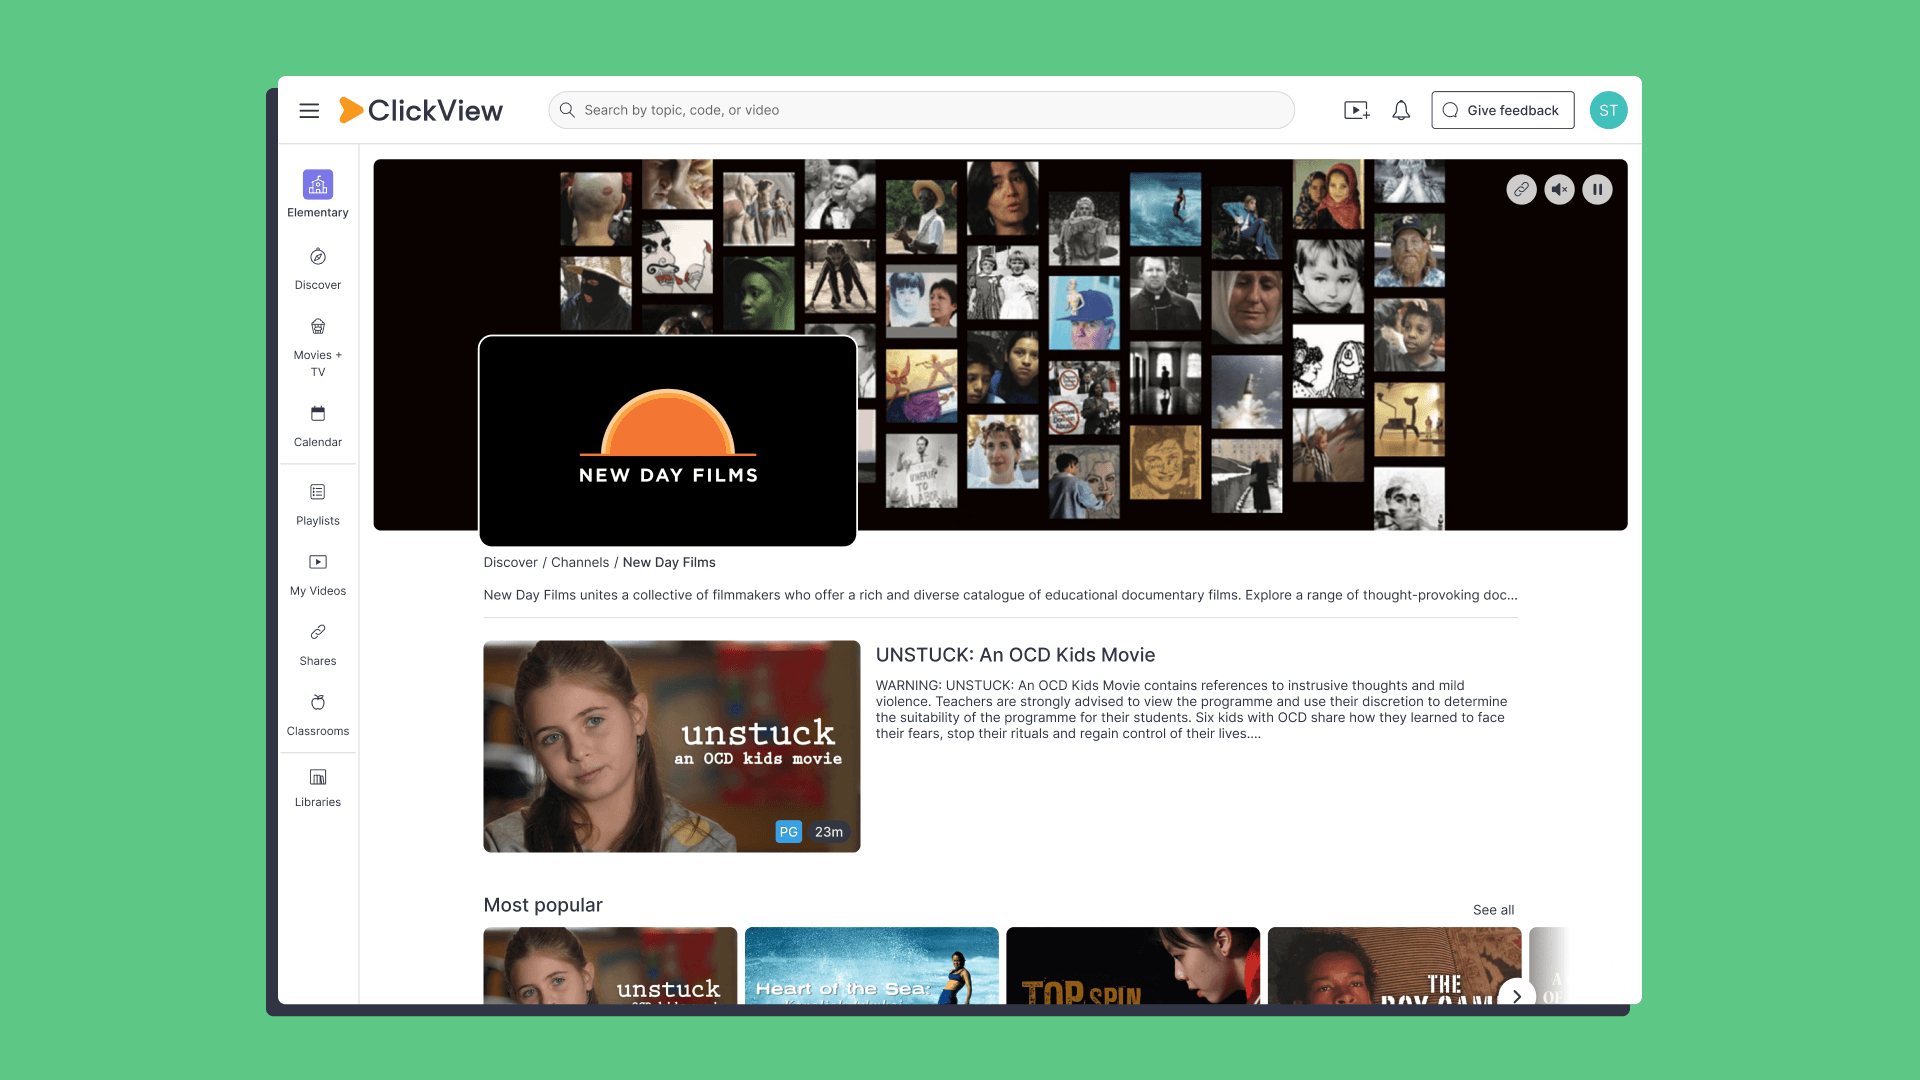1920x1080 pixels.
Task: Open Classrooms in the sidebar
Action: 318,715
